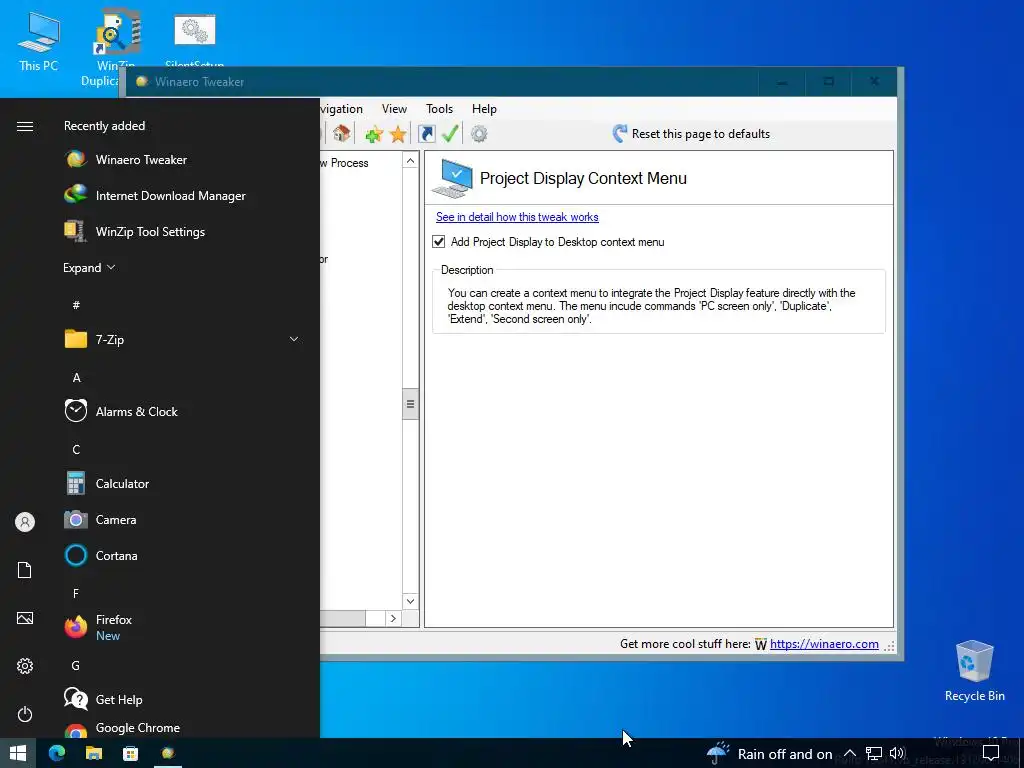
Task: Click the Winaero Tweaker taskbar button
Action: [x=168, y=753]
